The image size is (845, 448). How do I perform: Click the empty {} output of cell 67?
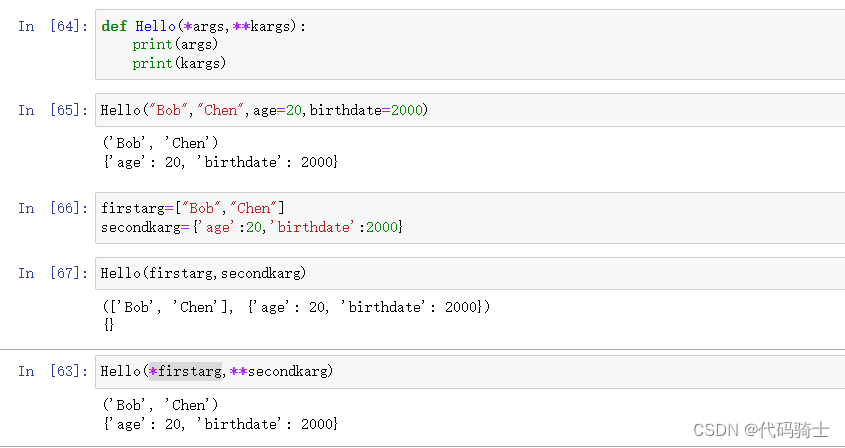pyautogui.click(x=108, y=325)
